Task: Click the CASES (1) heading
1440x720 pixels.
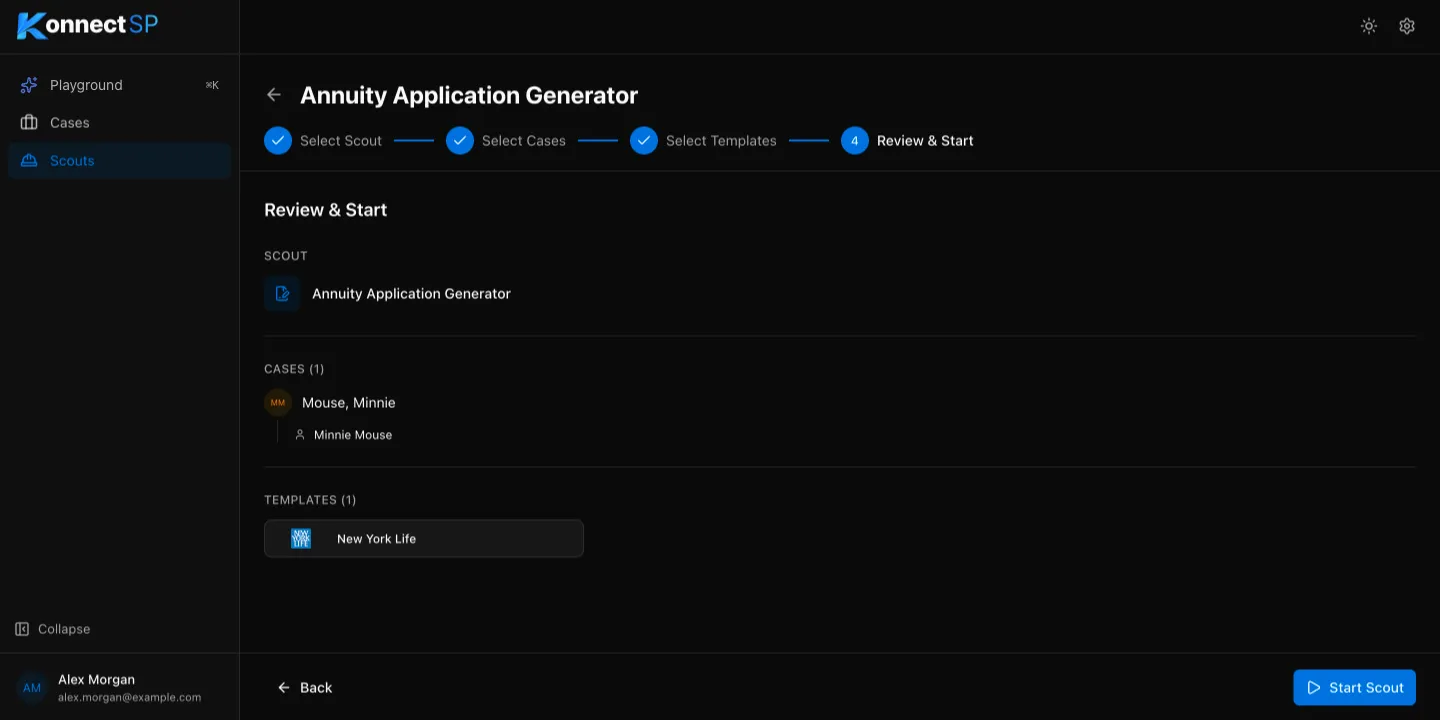Action: [x=294, y=369]
